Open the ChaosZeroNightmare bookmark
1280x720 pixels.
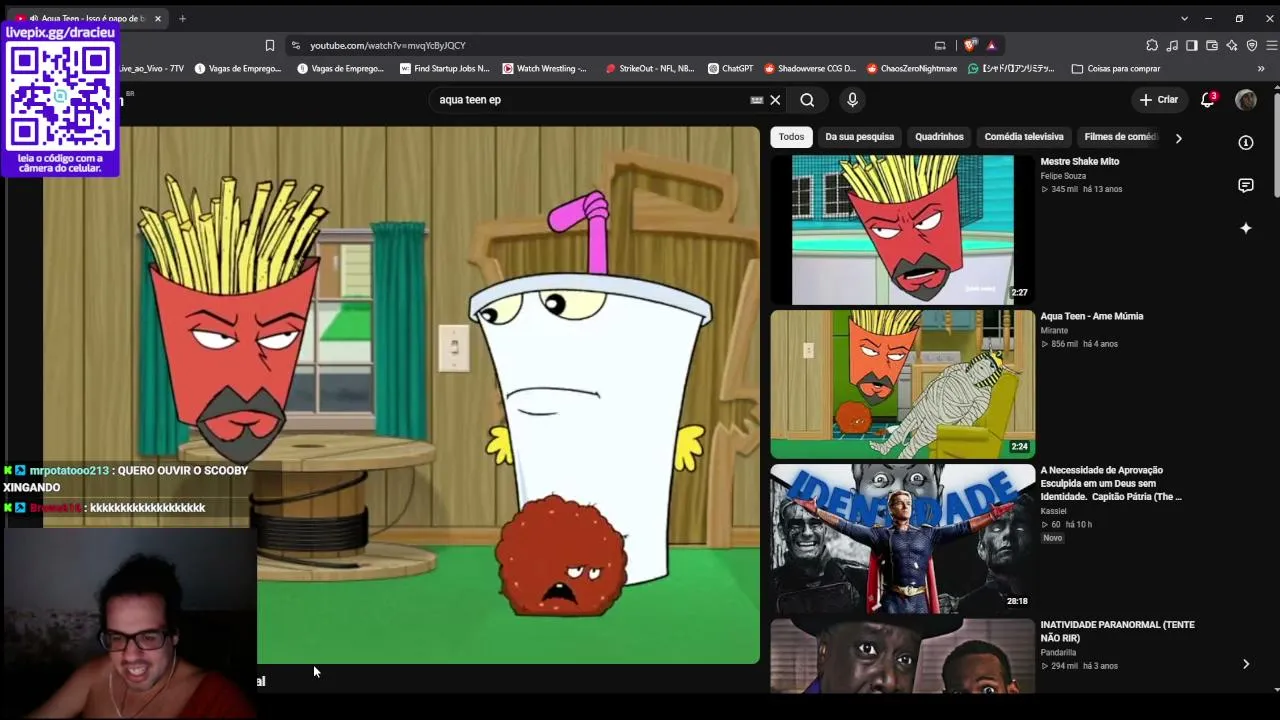[x=912, y=69]
